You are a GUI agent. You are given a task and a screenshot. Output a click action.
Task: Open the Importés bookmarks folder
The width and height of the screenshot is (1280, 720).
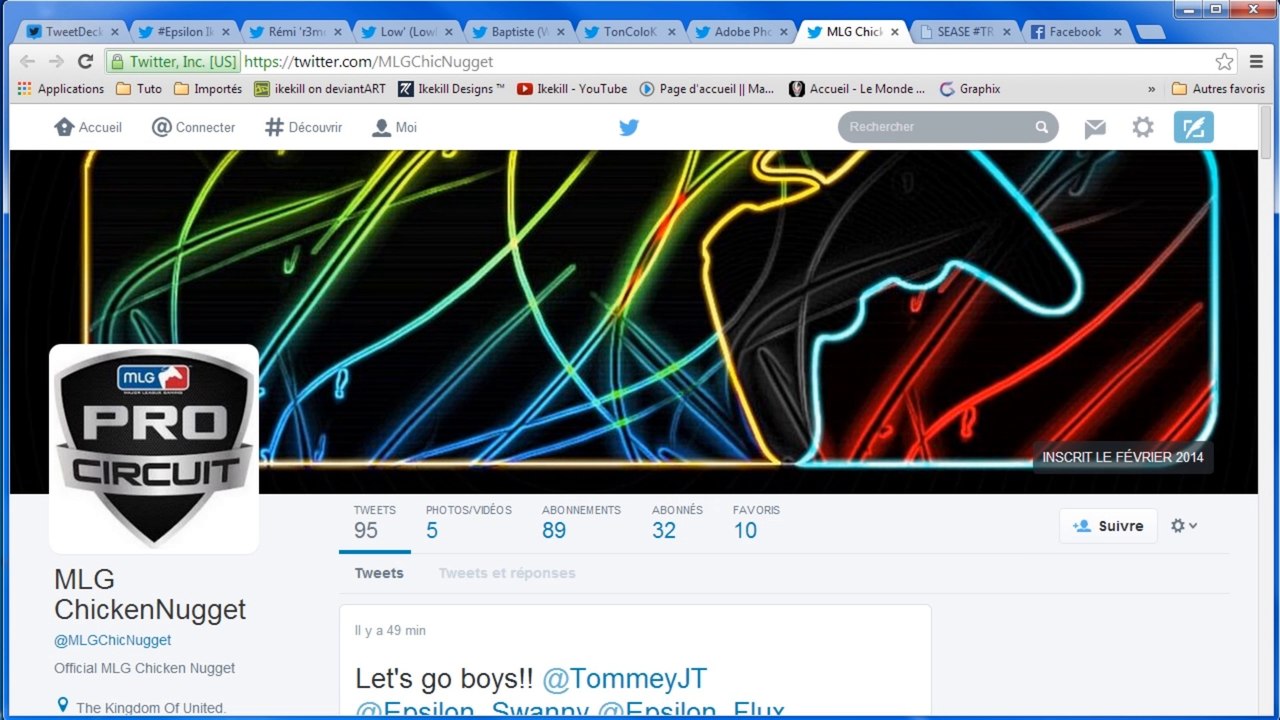click(208, 89)
